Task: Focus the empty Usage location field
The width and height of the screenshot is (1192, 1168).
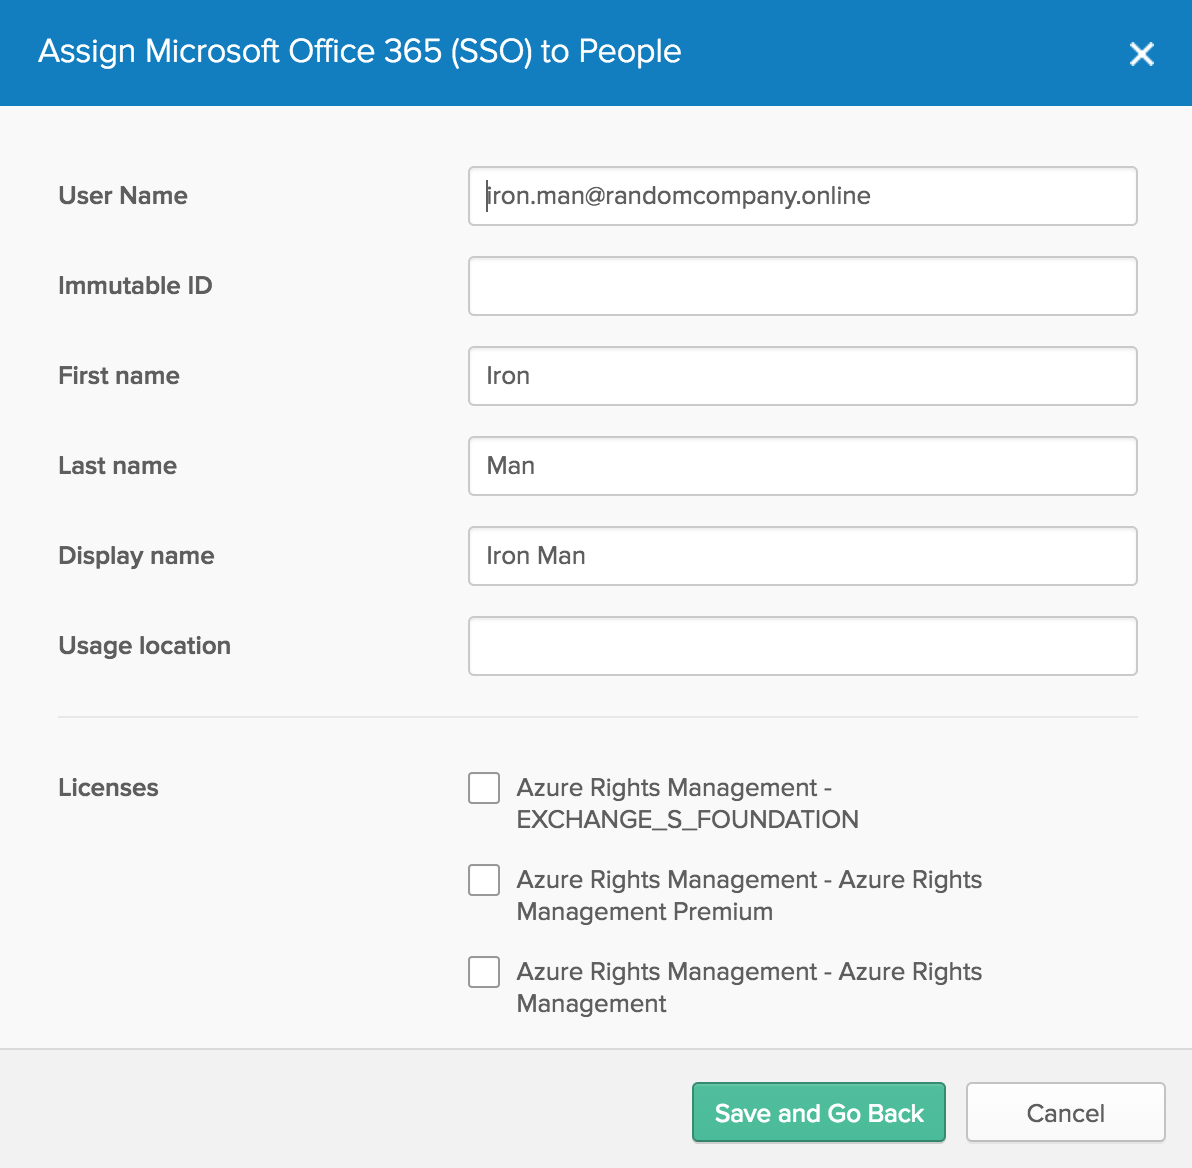Action: [803, 646]
